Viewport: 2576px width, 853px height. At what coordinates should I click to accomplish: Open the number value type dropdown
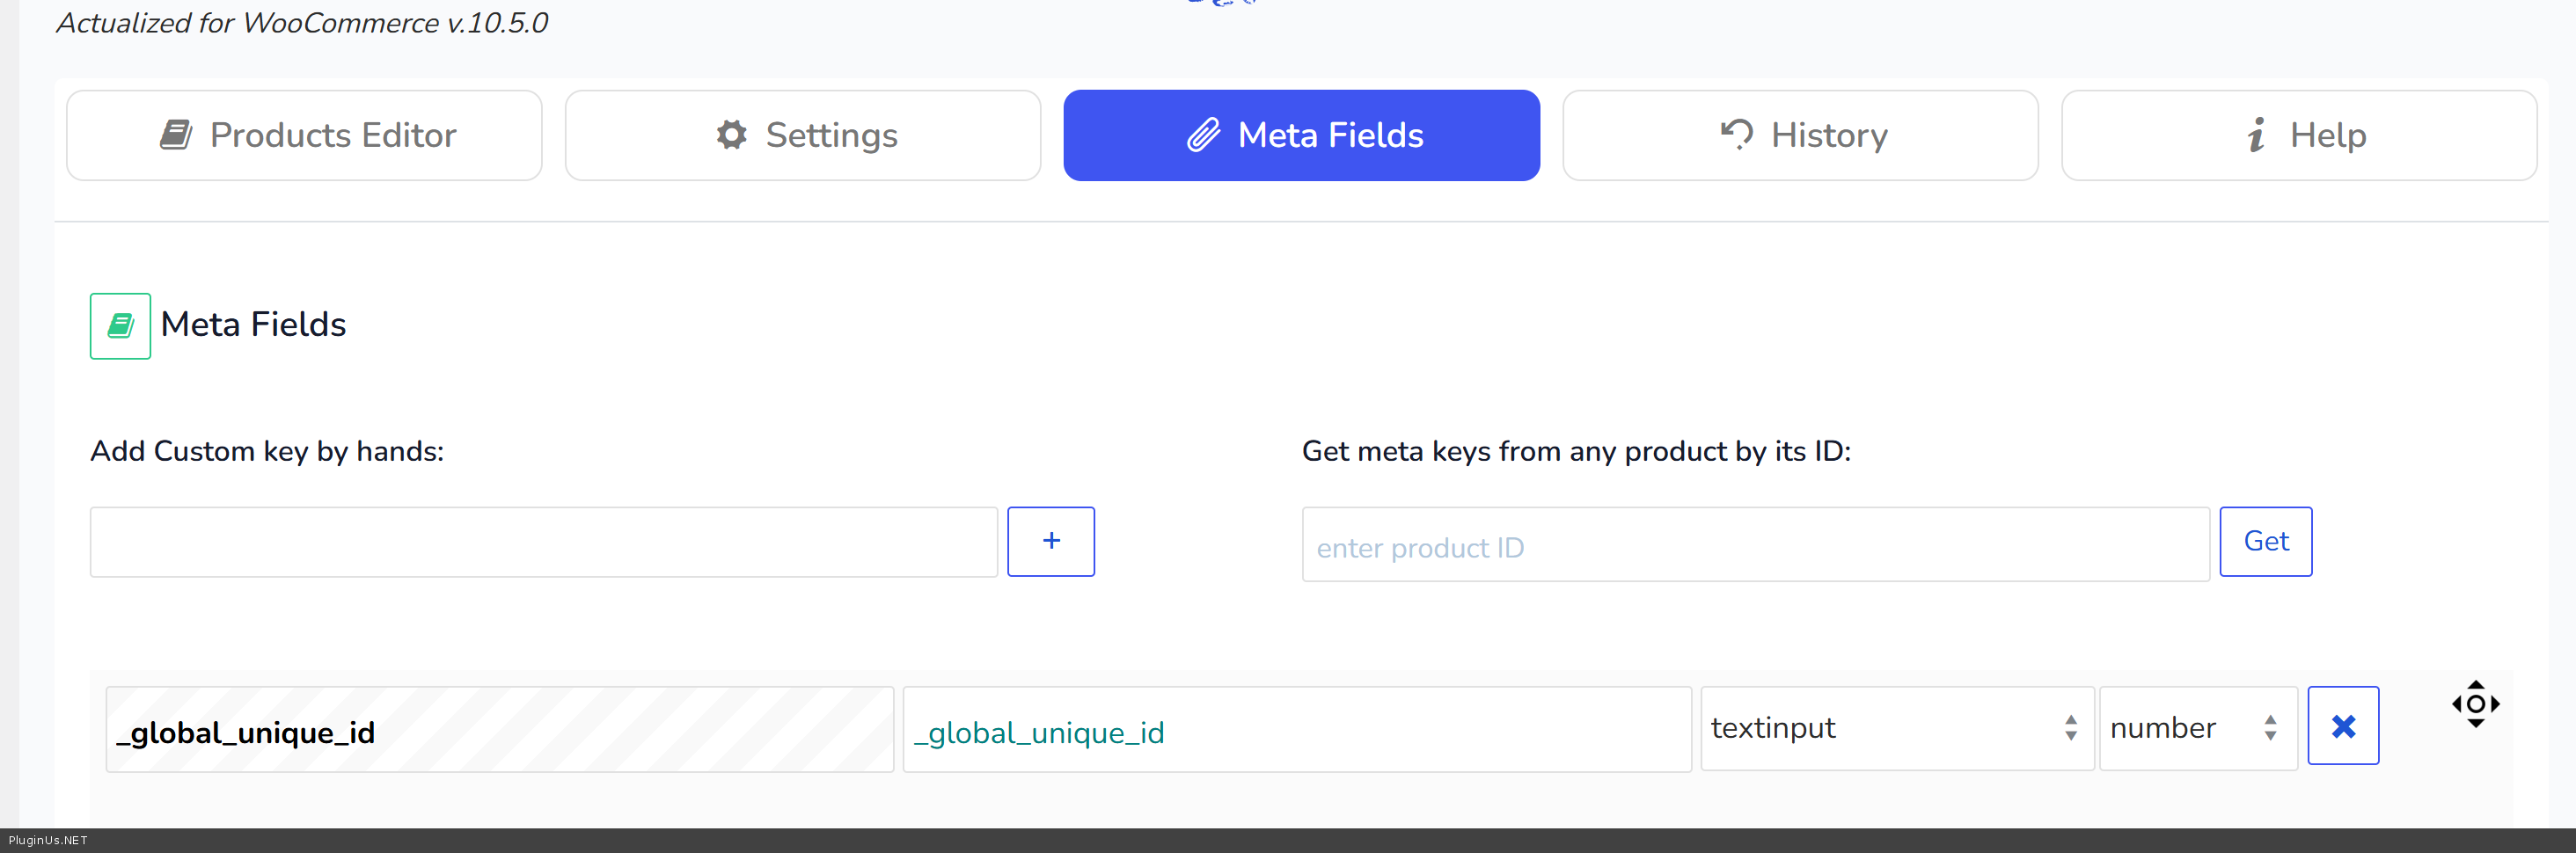click(x=2196, y=728)
